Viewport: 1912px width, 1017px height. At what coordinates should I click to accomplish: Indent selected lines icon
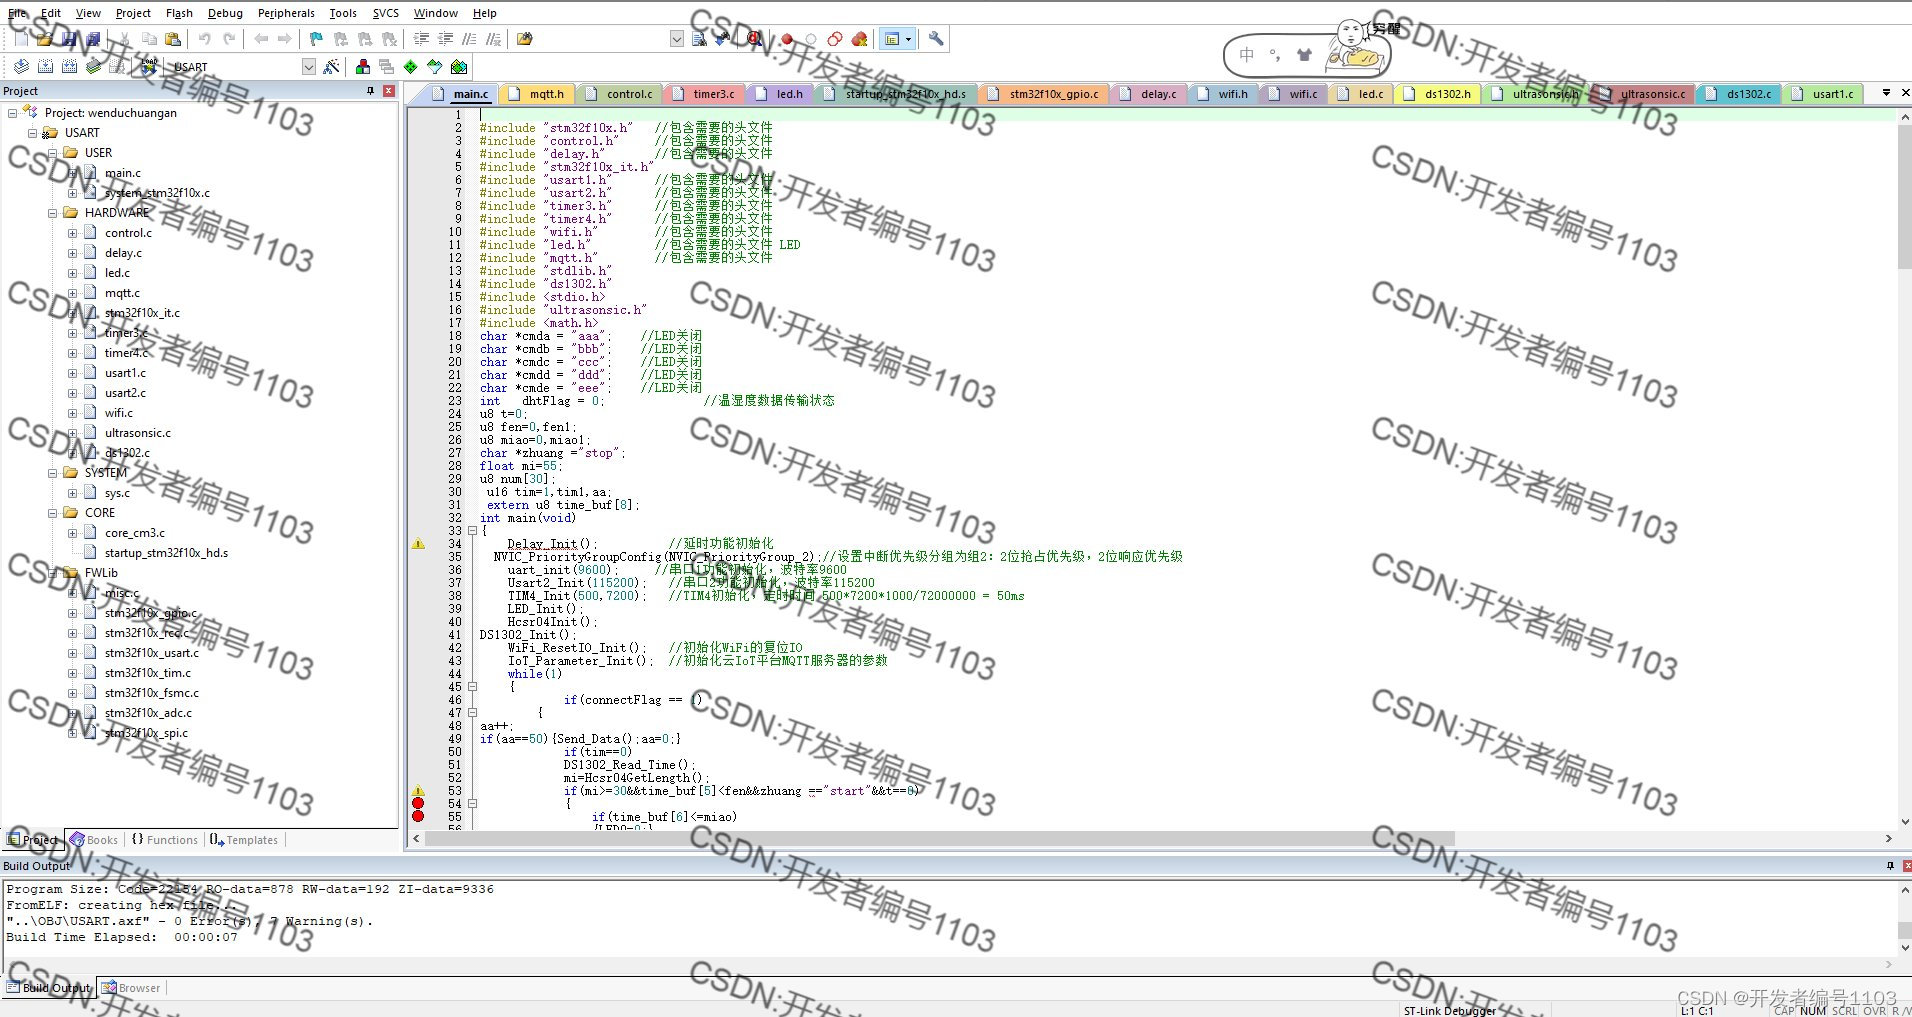[421, 39]
